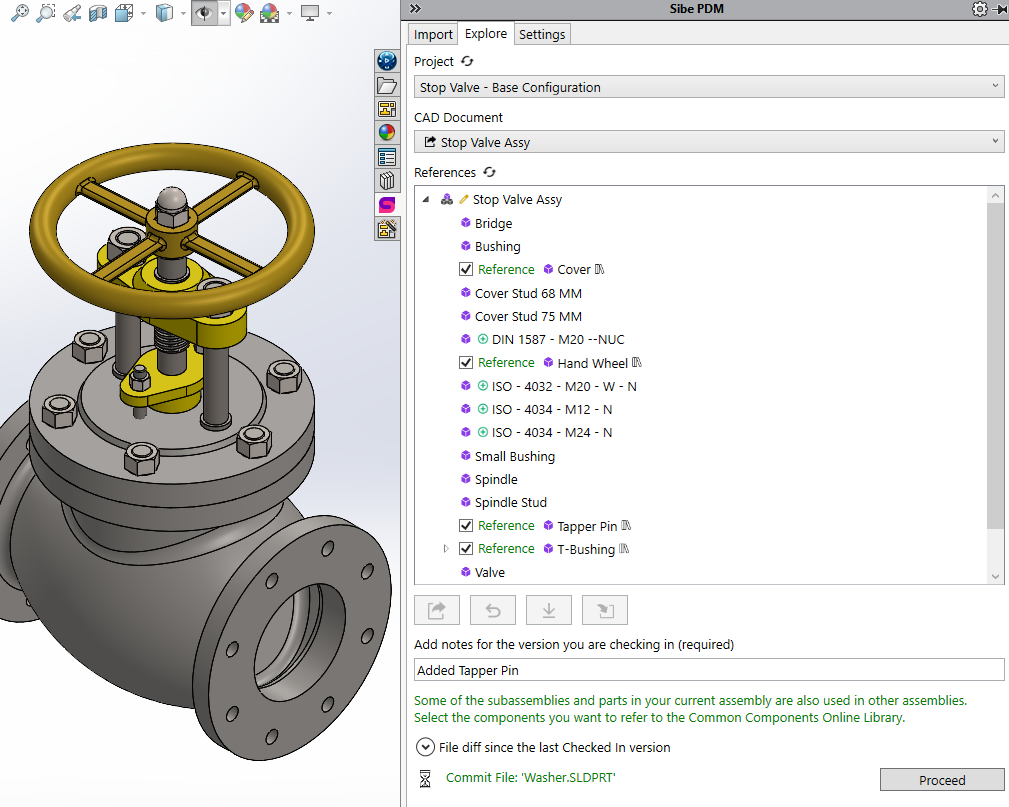This screenshot has height=807, width=1009.
Task: Click the Edit Appearance color ball icon
Action: (x=244, y=13)
